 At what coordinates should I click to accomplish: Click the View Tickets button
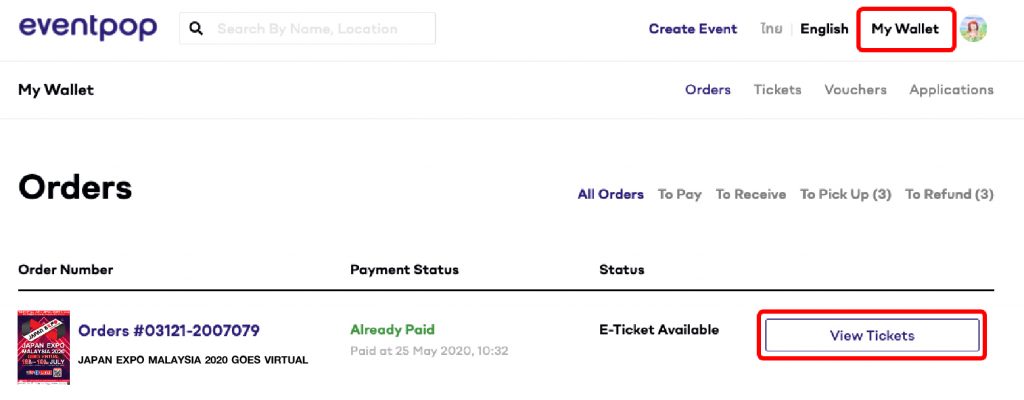[x=872, y=335]
